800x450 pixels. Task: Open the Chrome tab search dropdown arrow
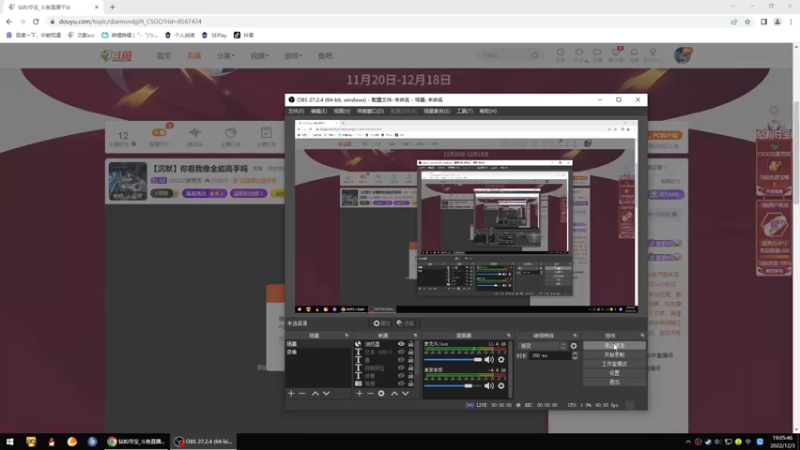(733, 7)
